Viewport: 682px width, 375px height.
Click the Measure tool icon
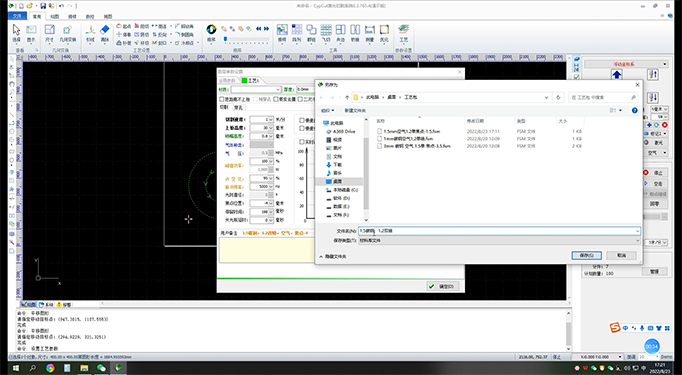pos(370,33)
